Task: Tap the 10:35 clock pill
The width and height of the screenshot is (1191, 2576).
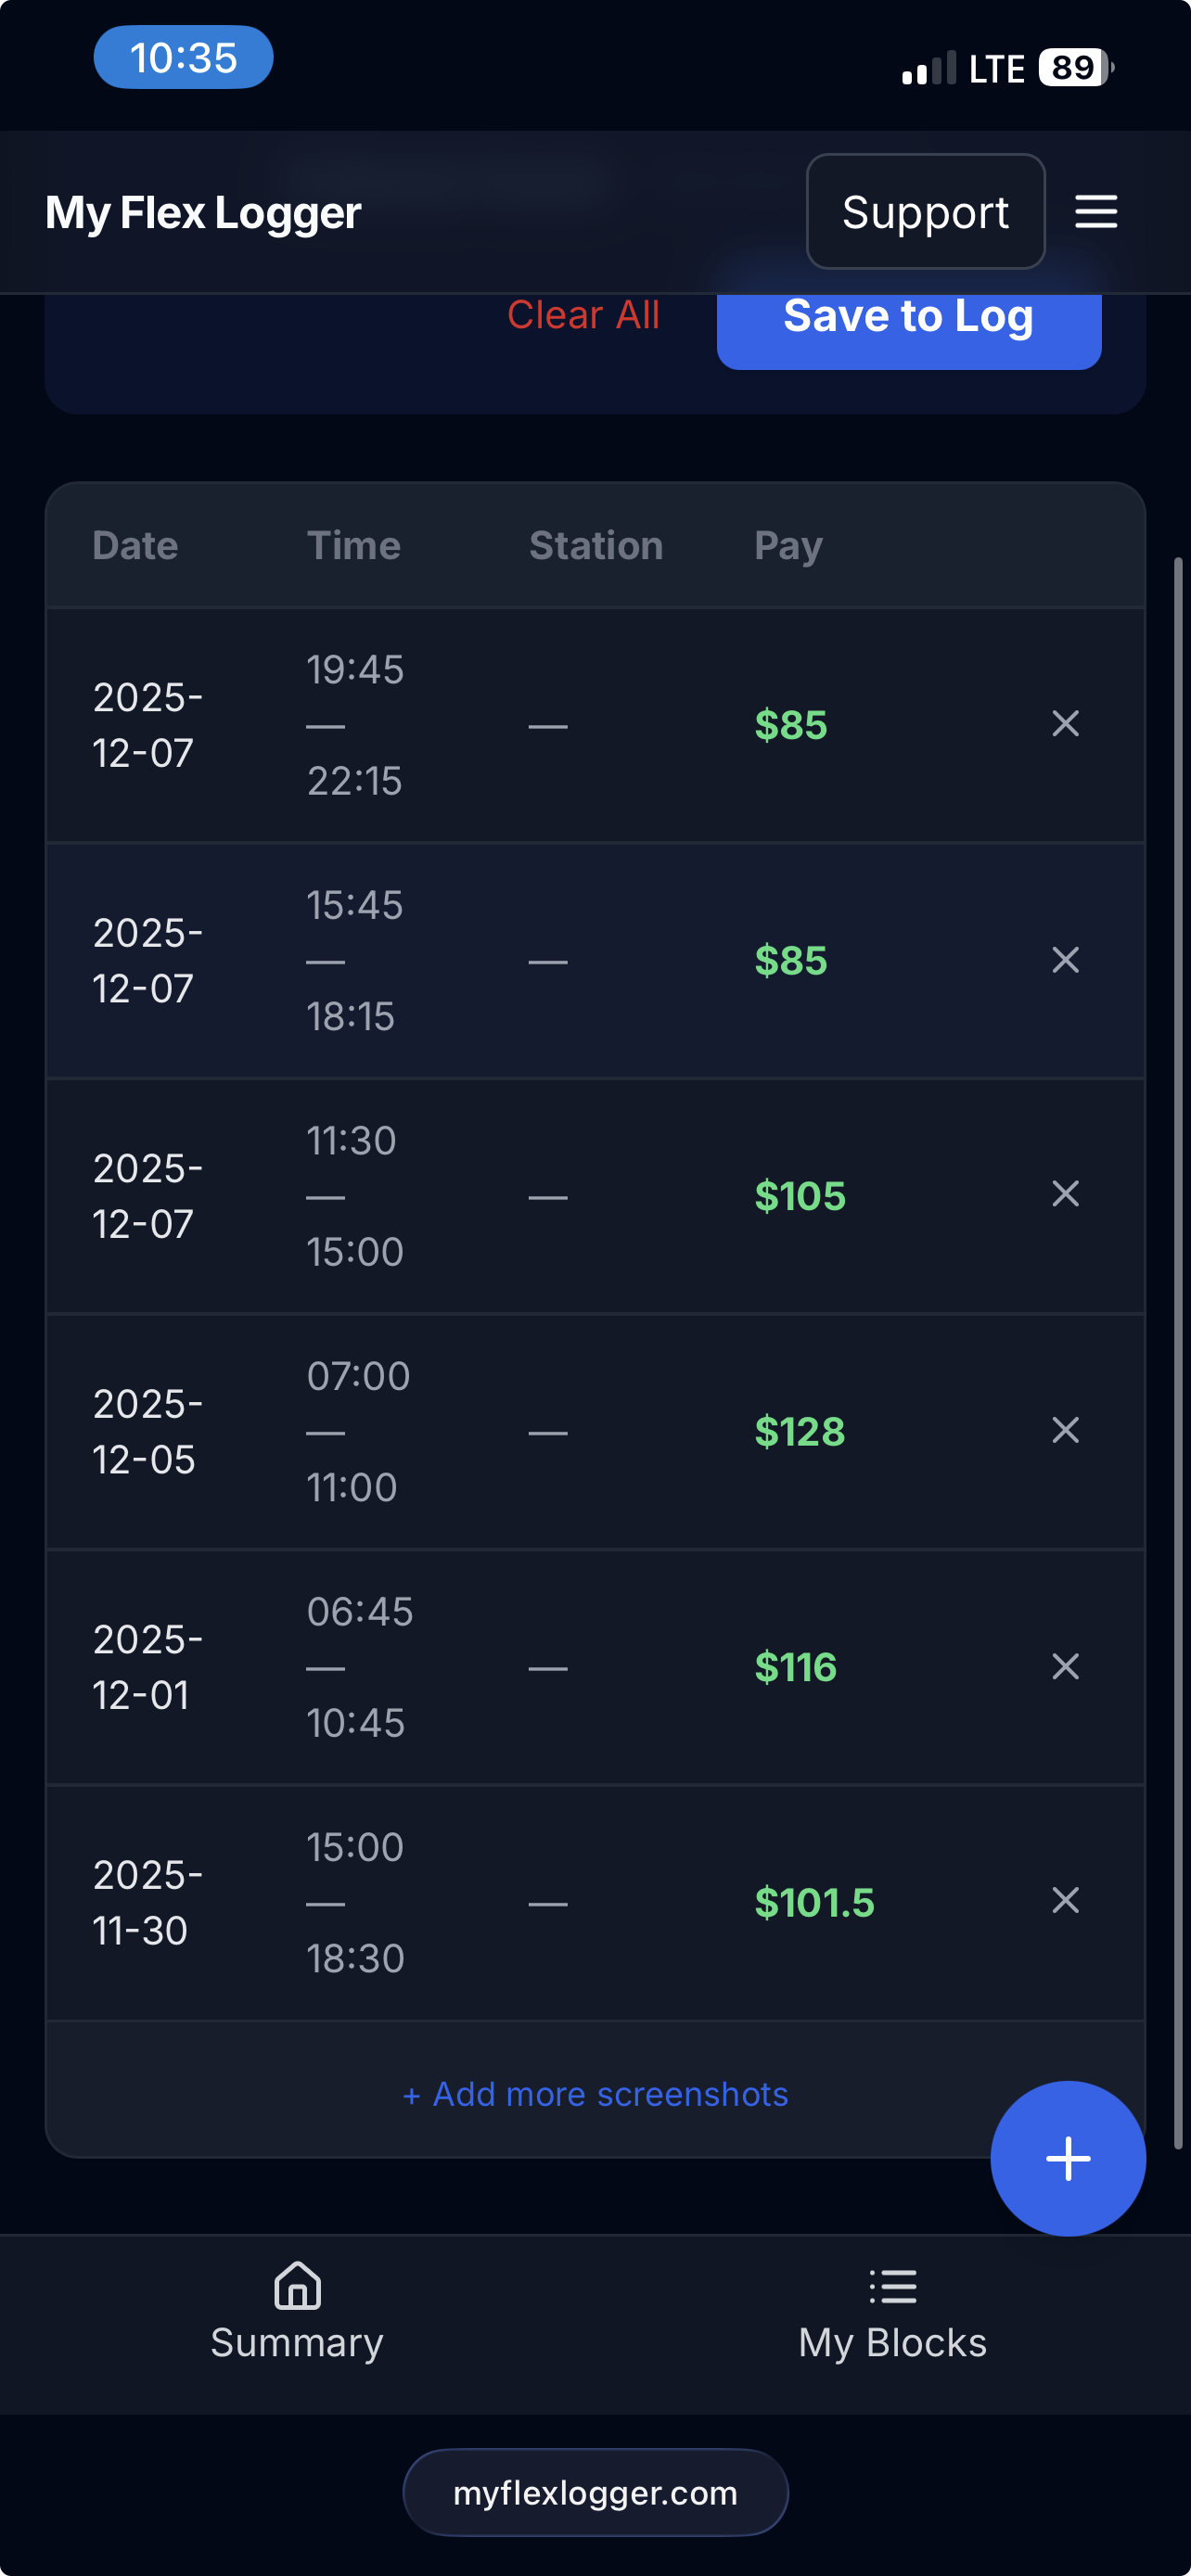Action: click(183, 58)
